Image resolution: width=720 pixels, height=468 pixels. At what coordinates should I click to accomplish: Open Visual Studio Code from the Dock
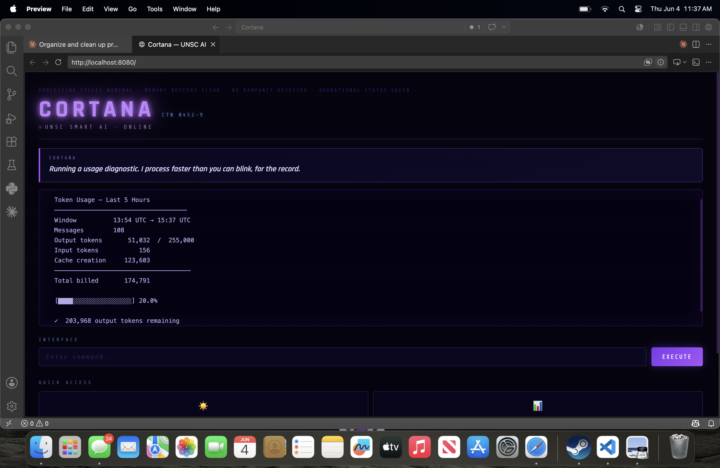pos(608,447)
